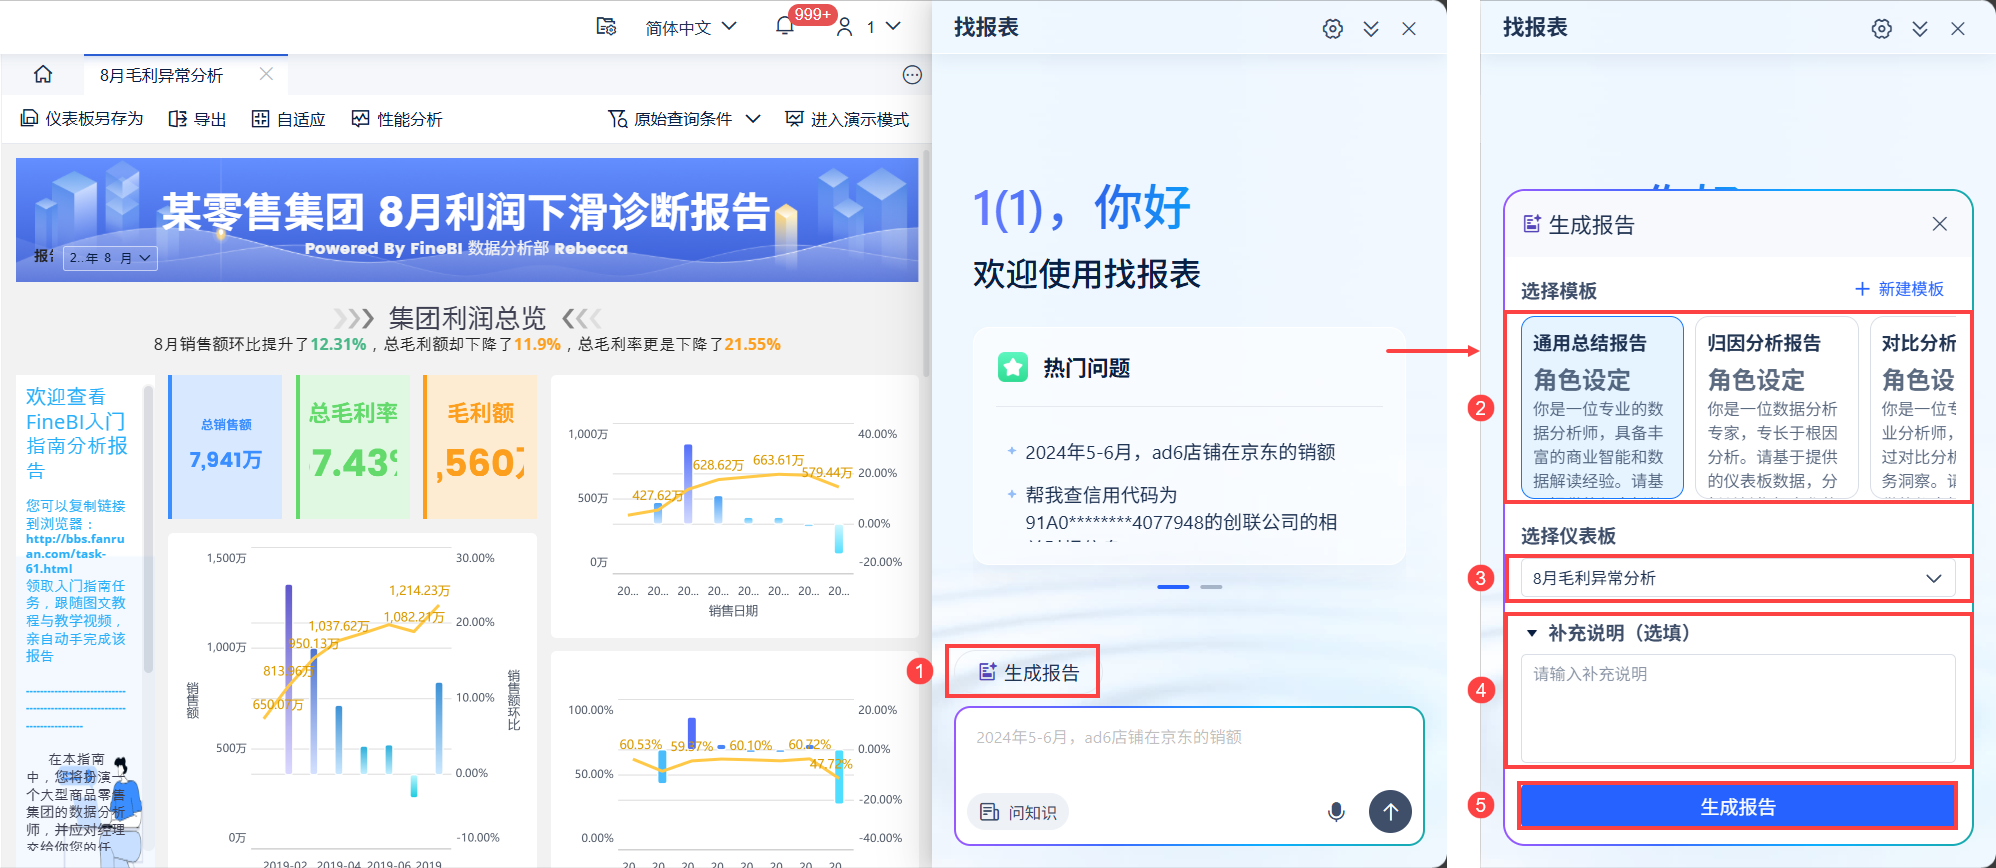The image size is (1996, 868).
Task: Collapse the middle 找报表 panel double chevron
Action: coord(1371,29)
